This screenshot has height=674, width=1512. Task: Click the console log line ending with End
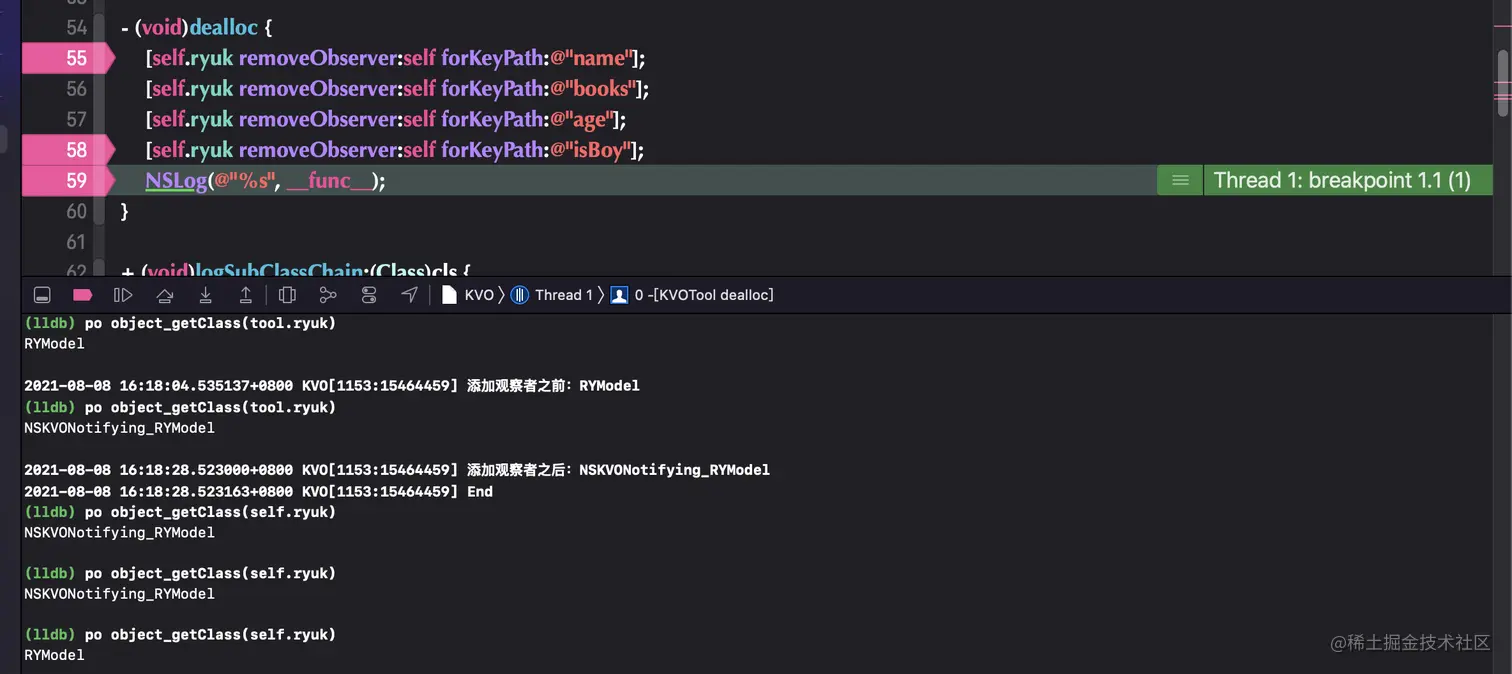click(259, 491)
